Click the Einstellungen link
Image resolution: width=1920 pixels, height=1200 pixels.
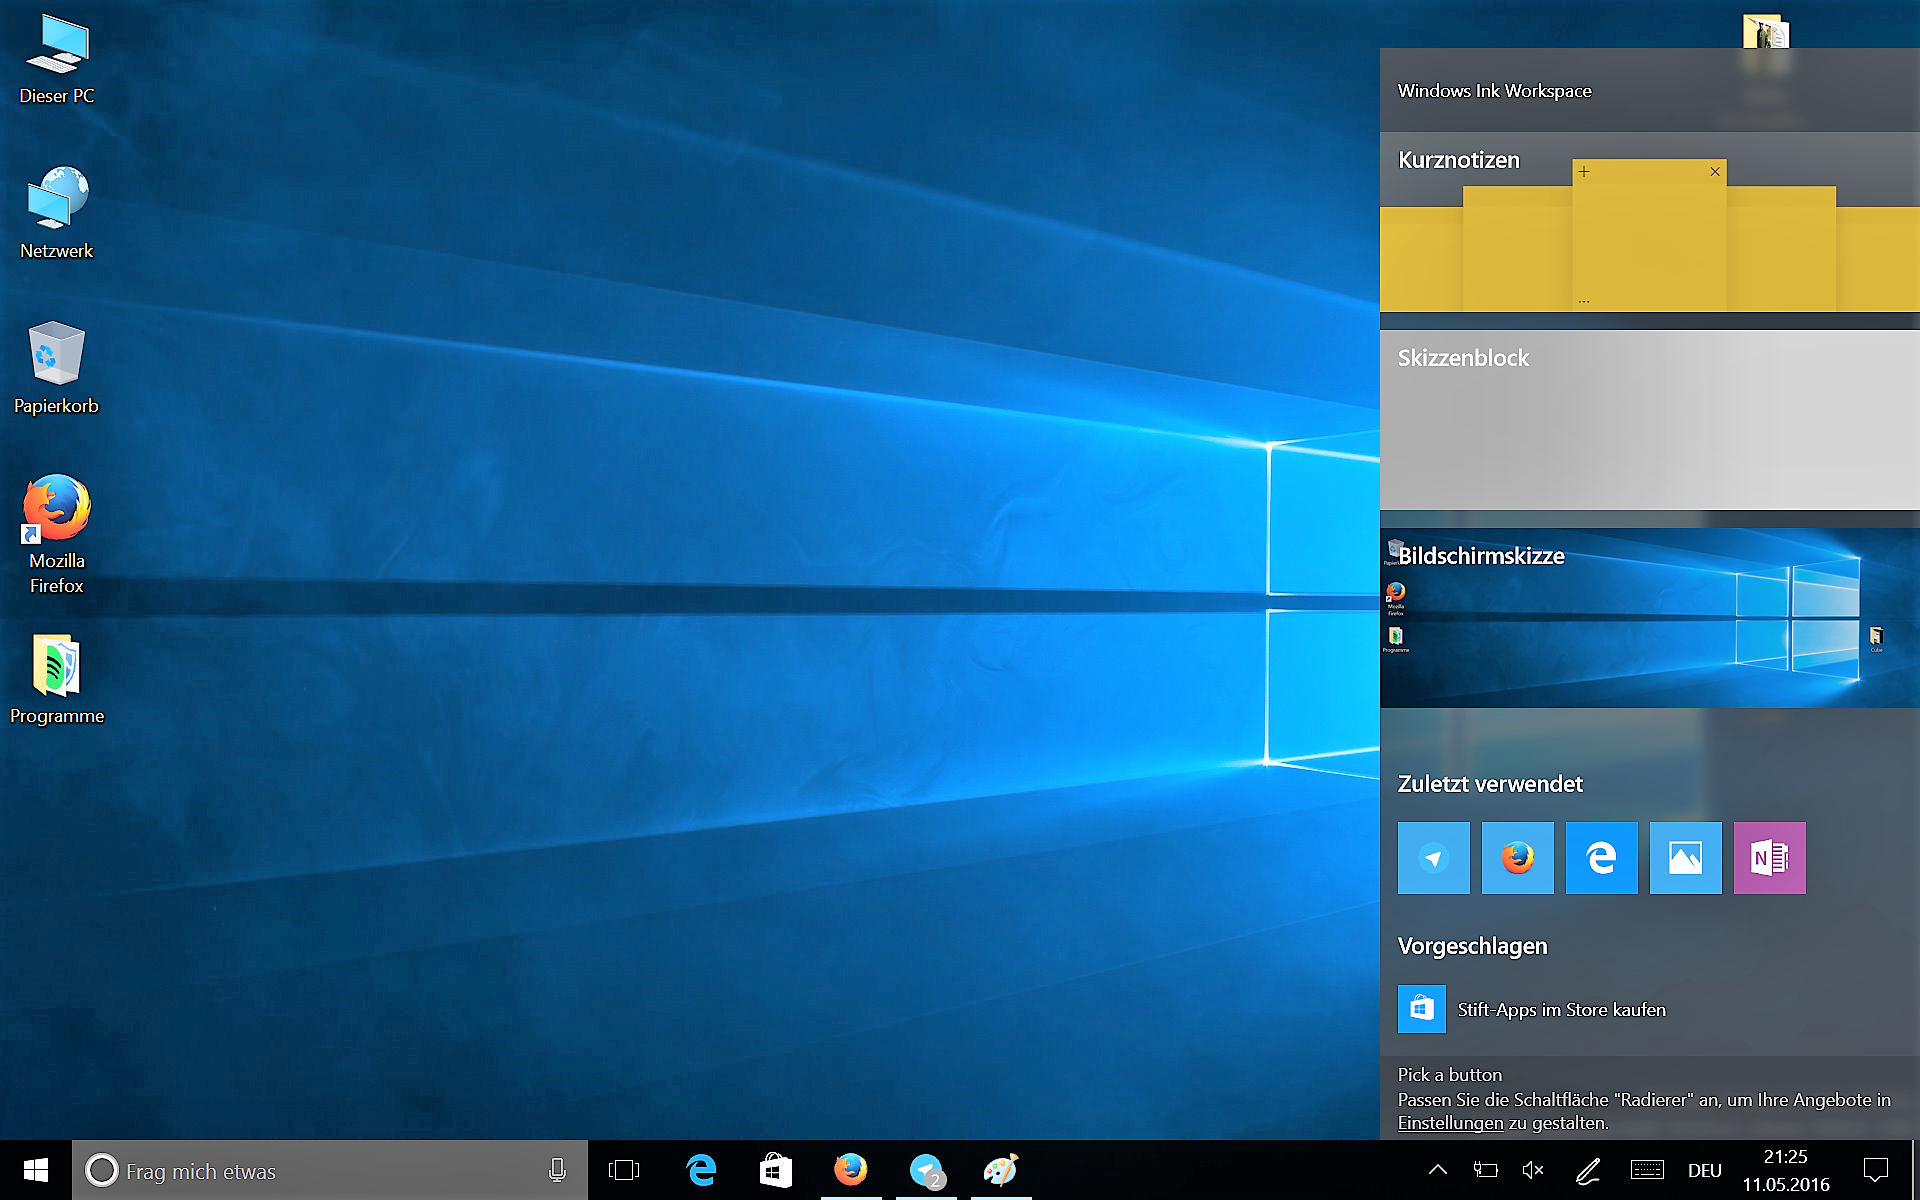pos(1450,1123)
